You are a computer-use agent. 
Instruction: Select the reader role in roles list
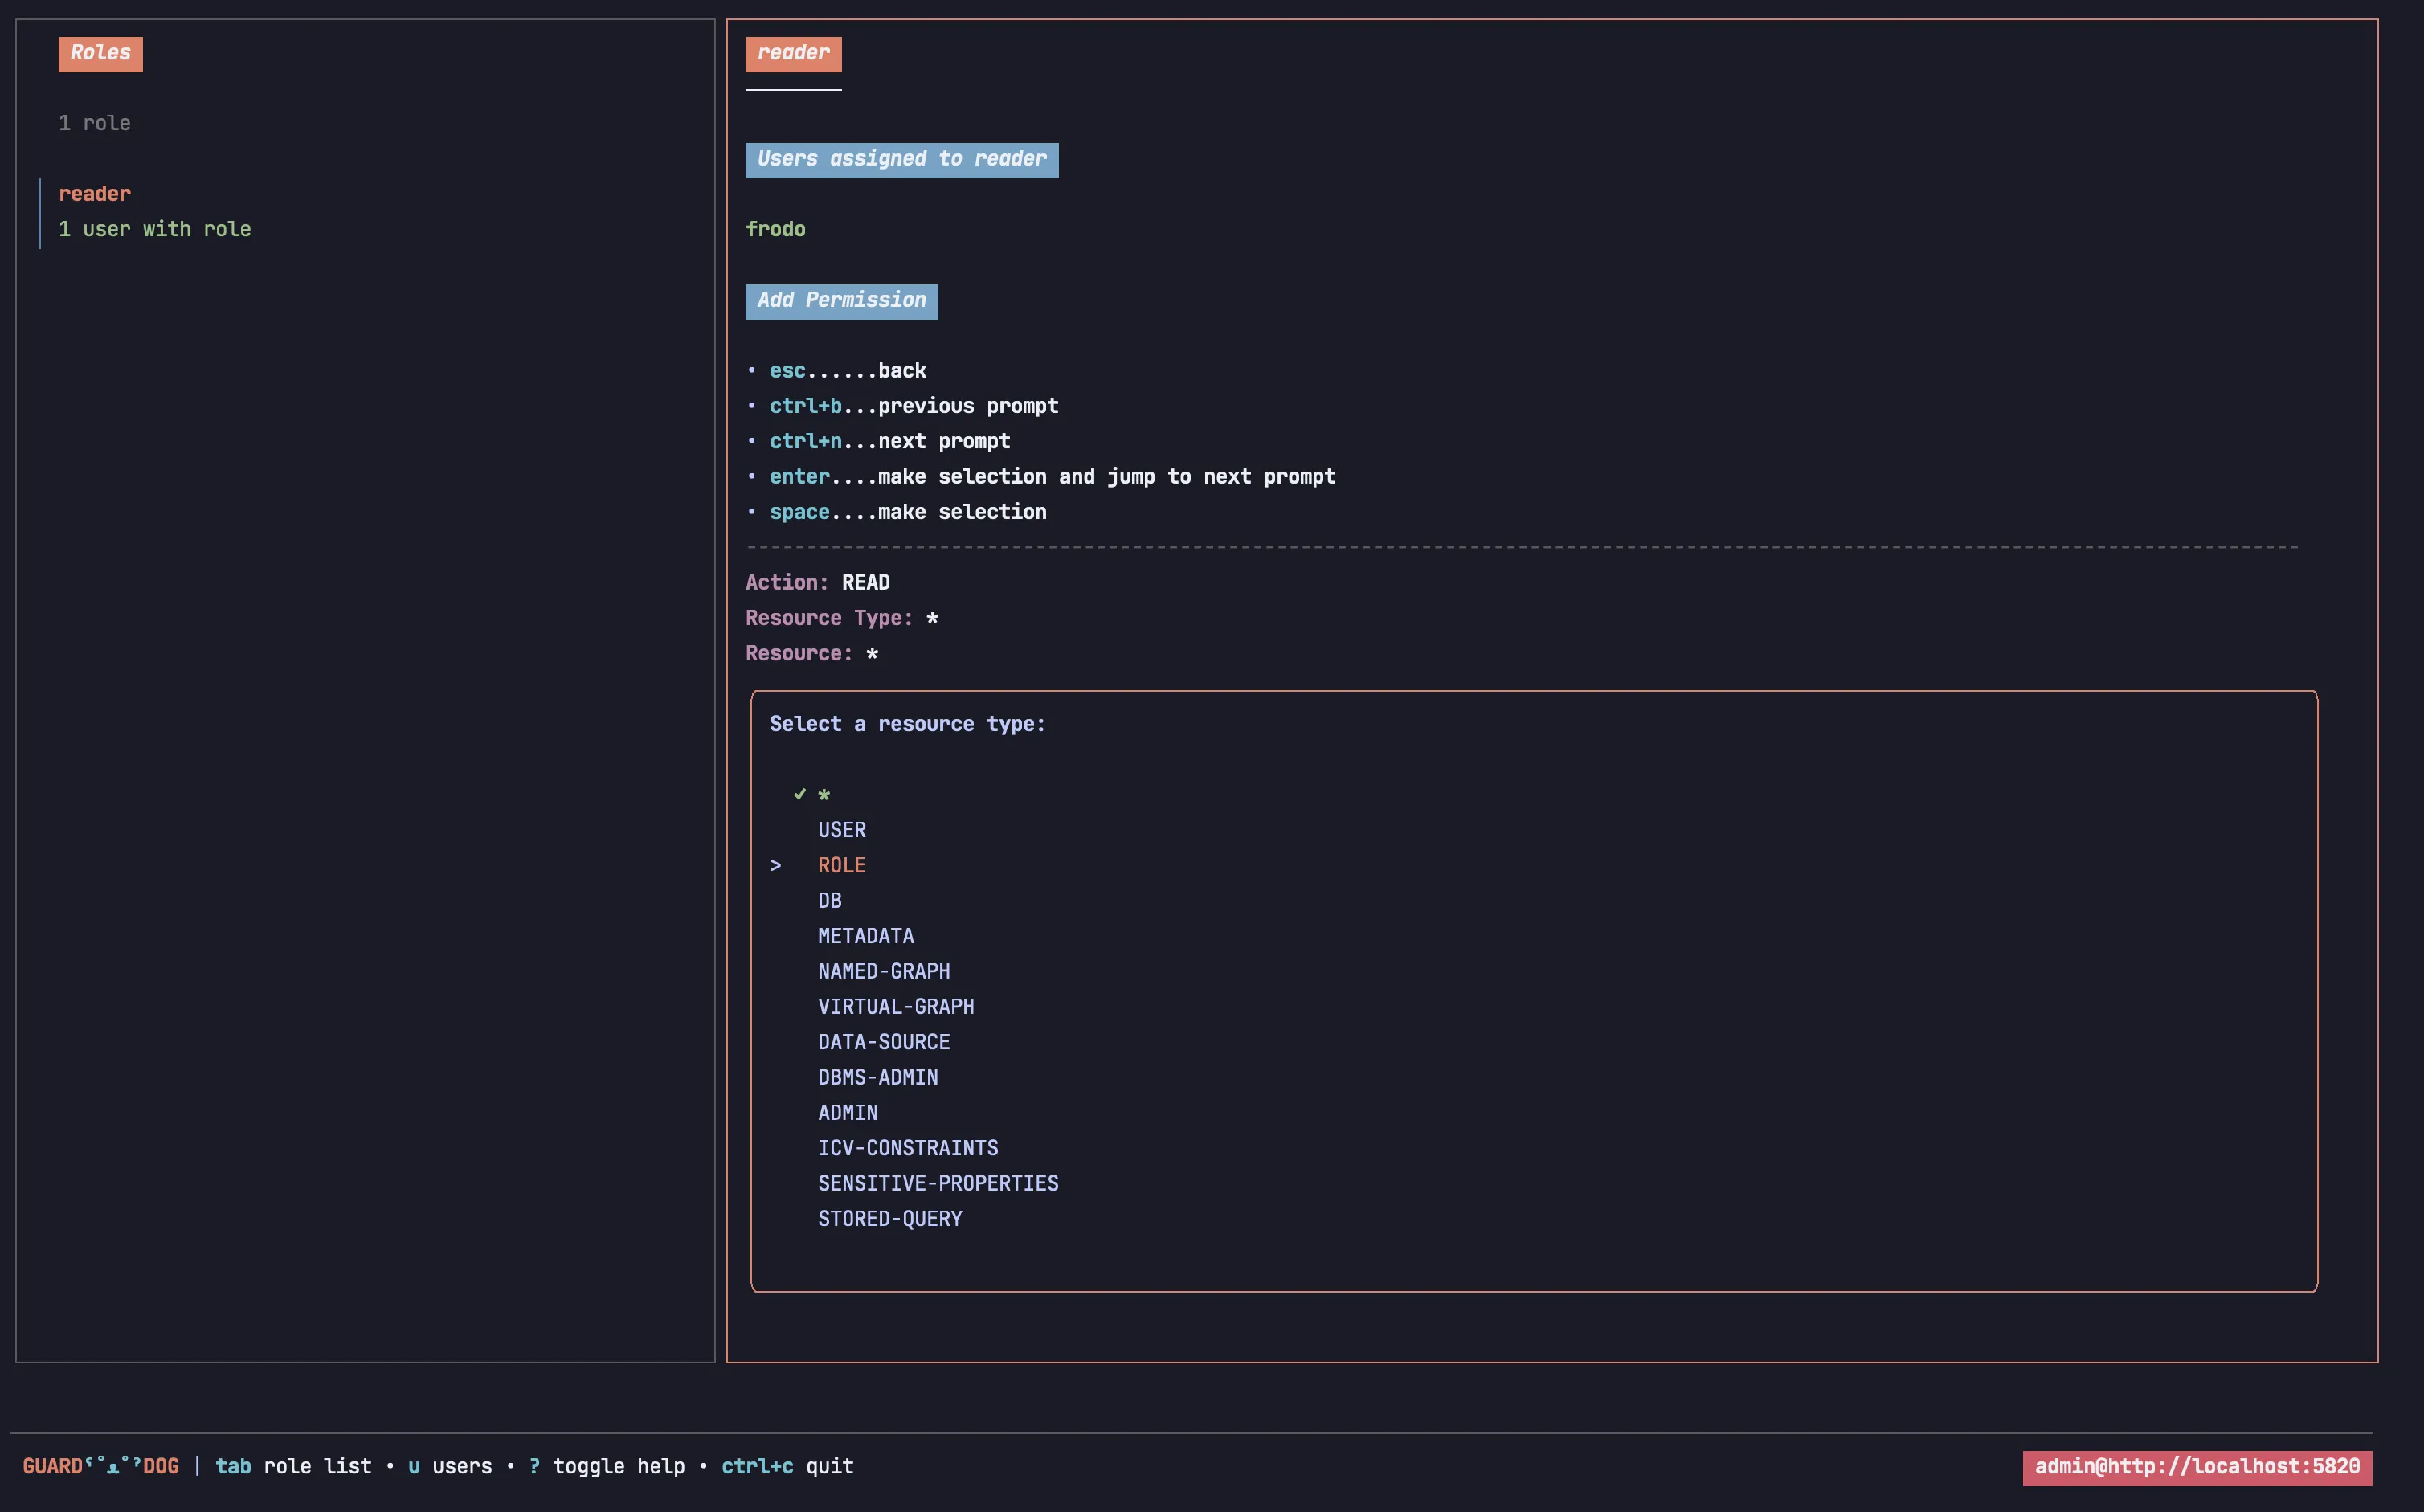95,194
